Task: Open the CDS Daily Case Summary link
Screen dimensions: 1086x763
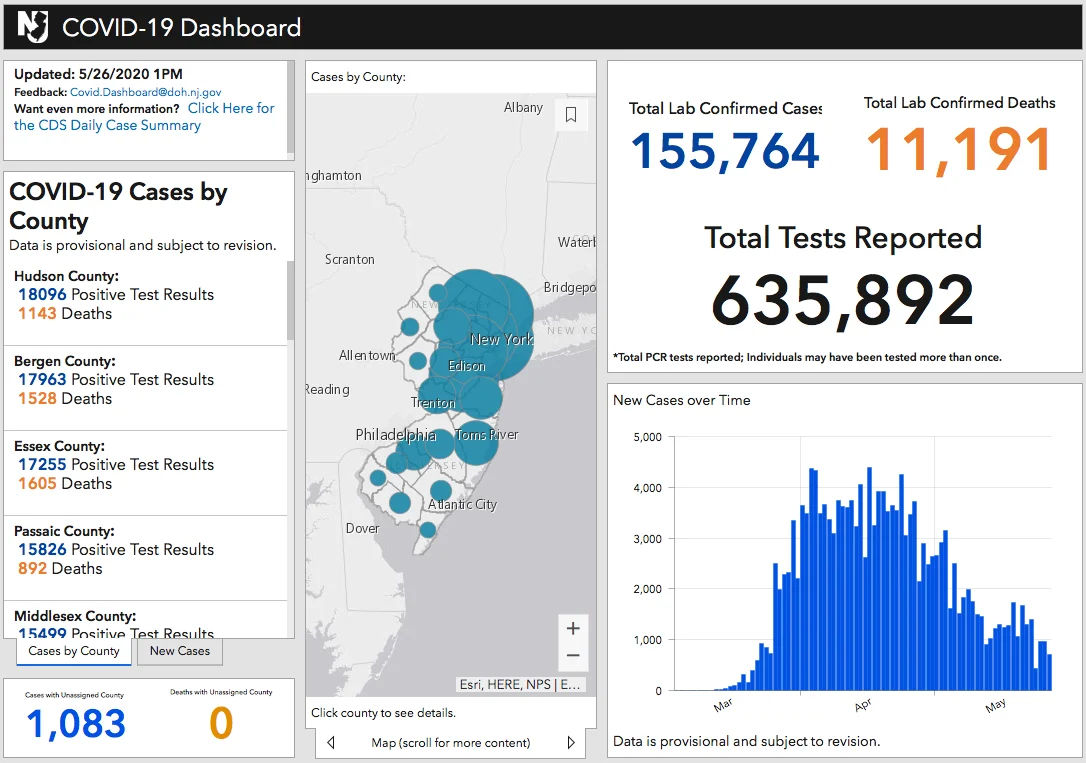Action: coord(144,117)
